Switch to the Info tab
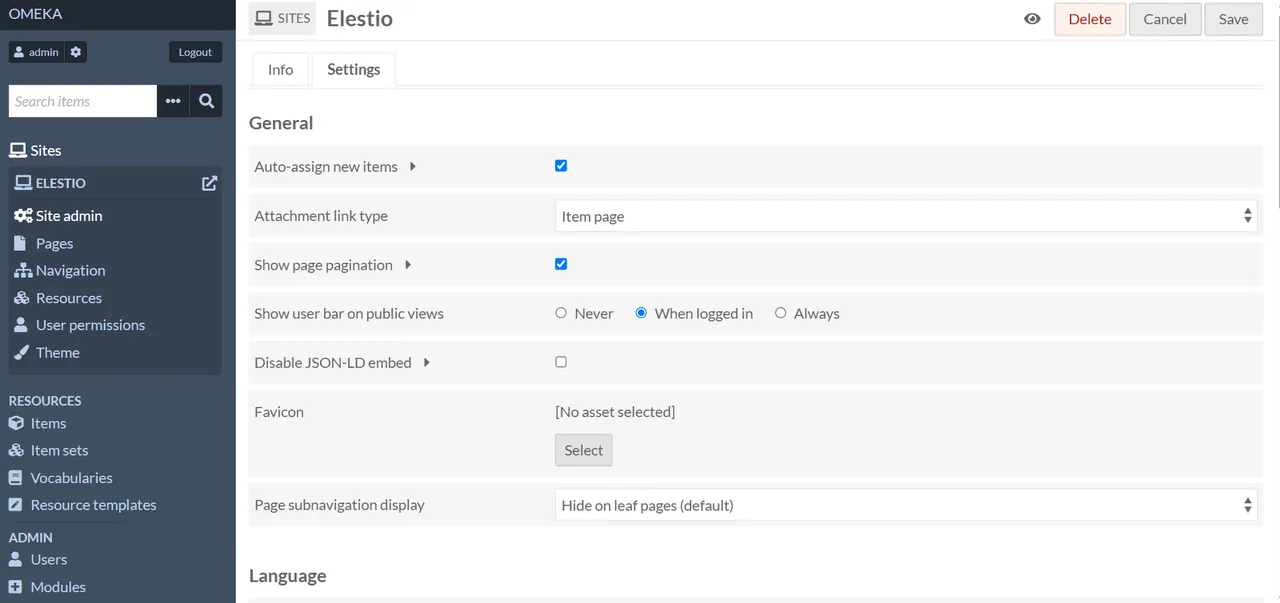The image size is (1280, 603). pos(281,69)
